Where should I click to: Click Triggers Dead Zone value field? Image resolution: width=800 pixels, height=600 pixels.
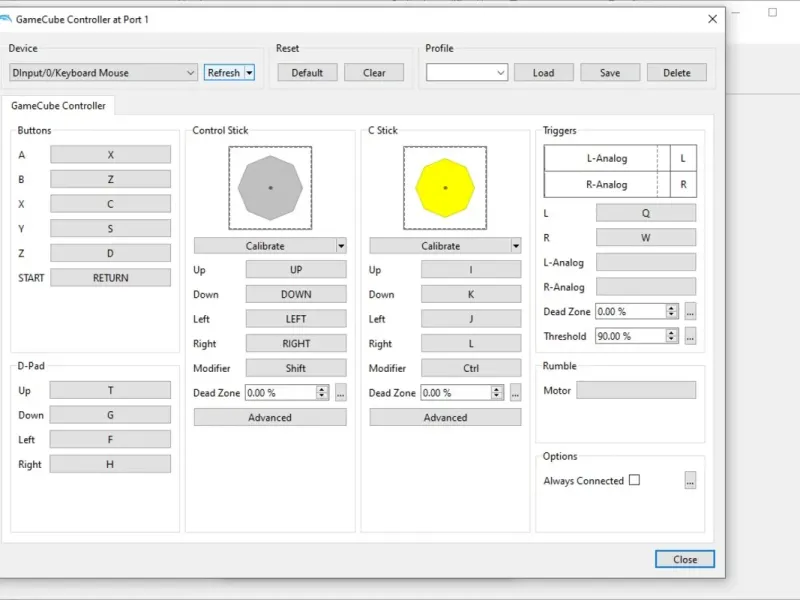pyautogui.click(x=631, y=311)
